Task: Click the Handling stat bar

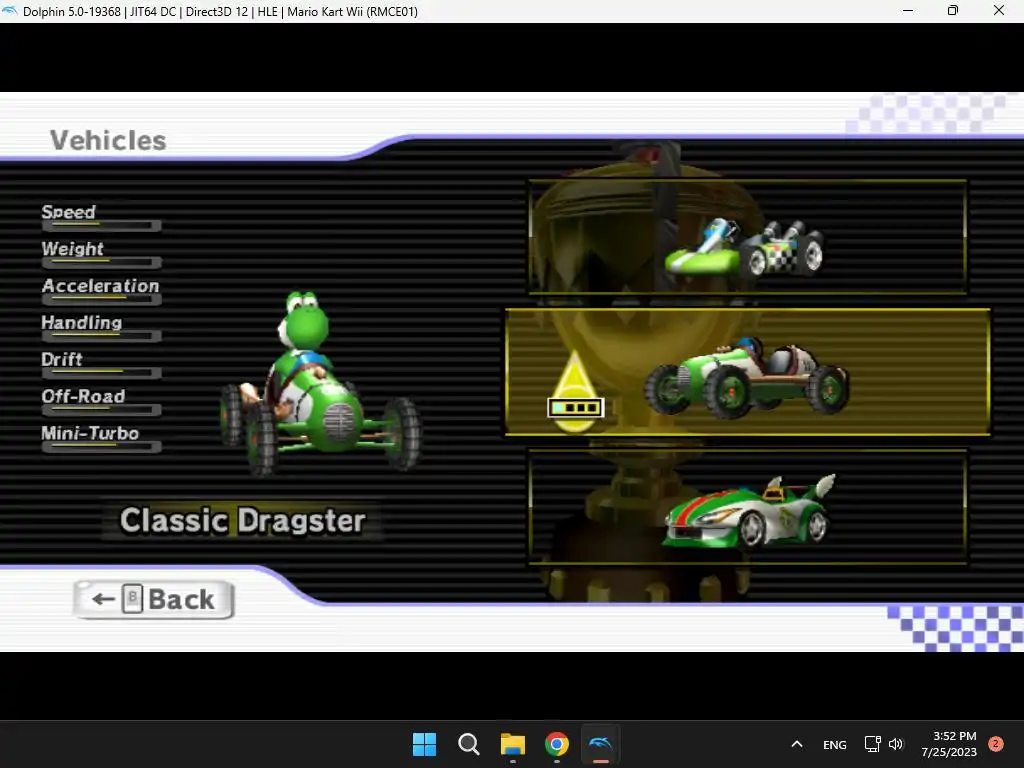Action: pos(101,336)
